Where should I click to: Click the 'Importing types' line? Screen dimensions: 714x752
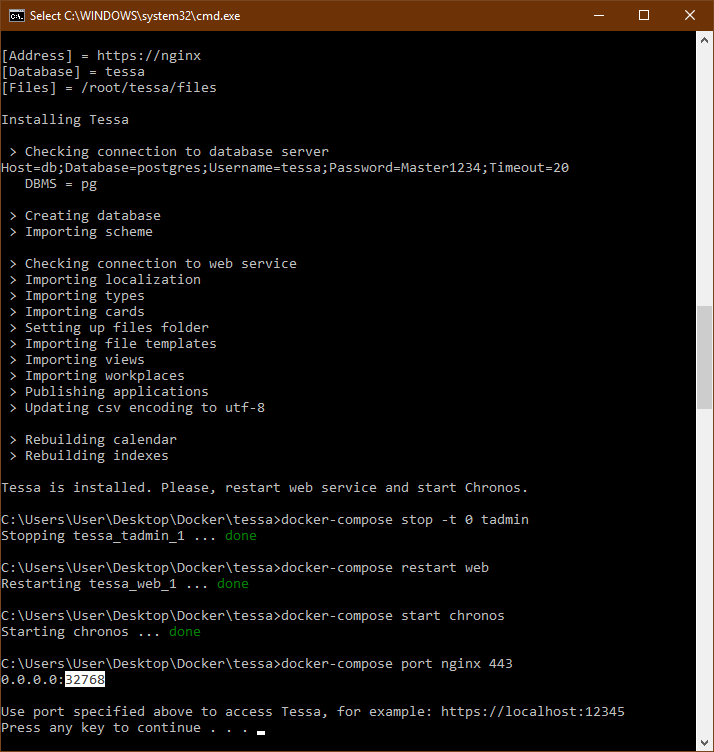tap(77, 295)
